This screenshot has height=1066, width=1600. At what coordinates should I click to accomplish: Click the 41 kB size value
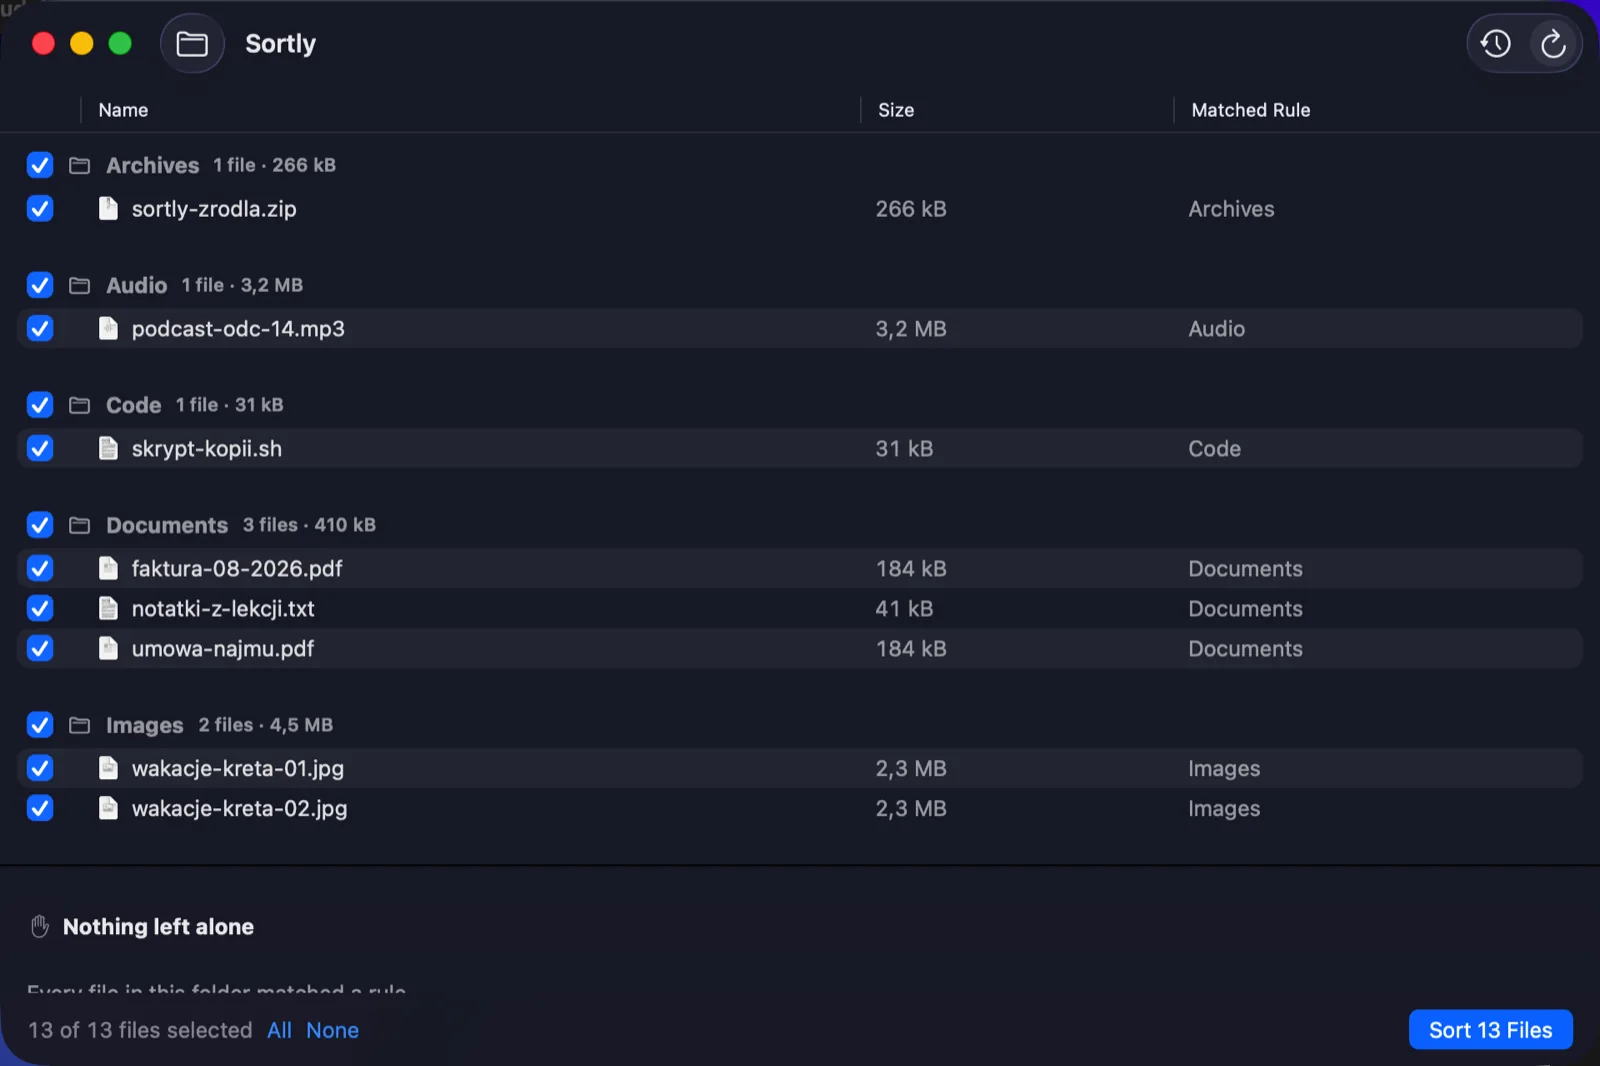click(904, 609)
